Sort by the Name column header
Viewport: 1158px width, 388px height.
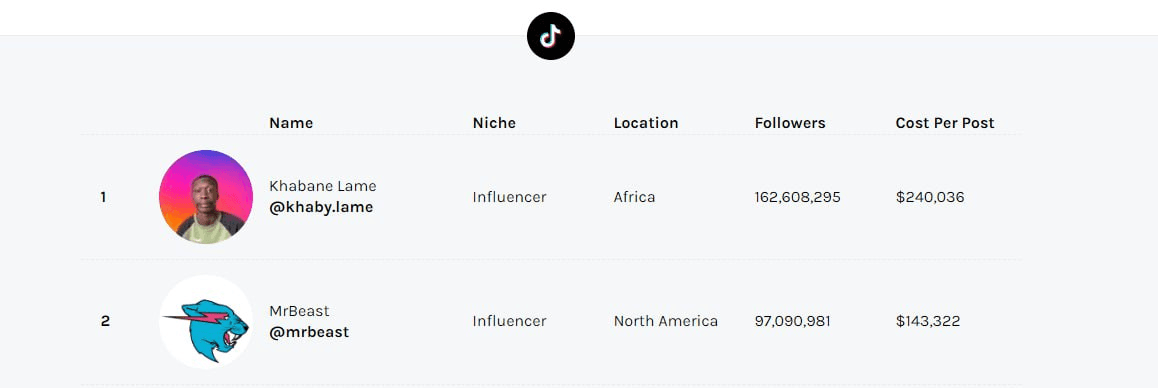click(x=291, y=123)
